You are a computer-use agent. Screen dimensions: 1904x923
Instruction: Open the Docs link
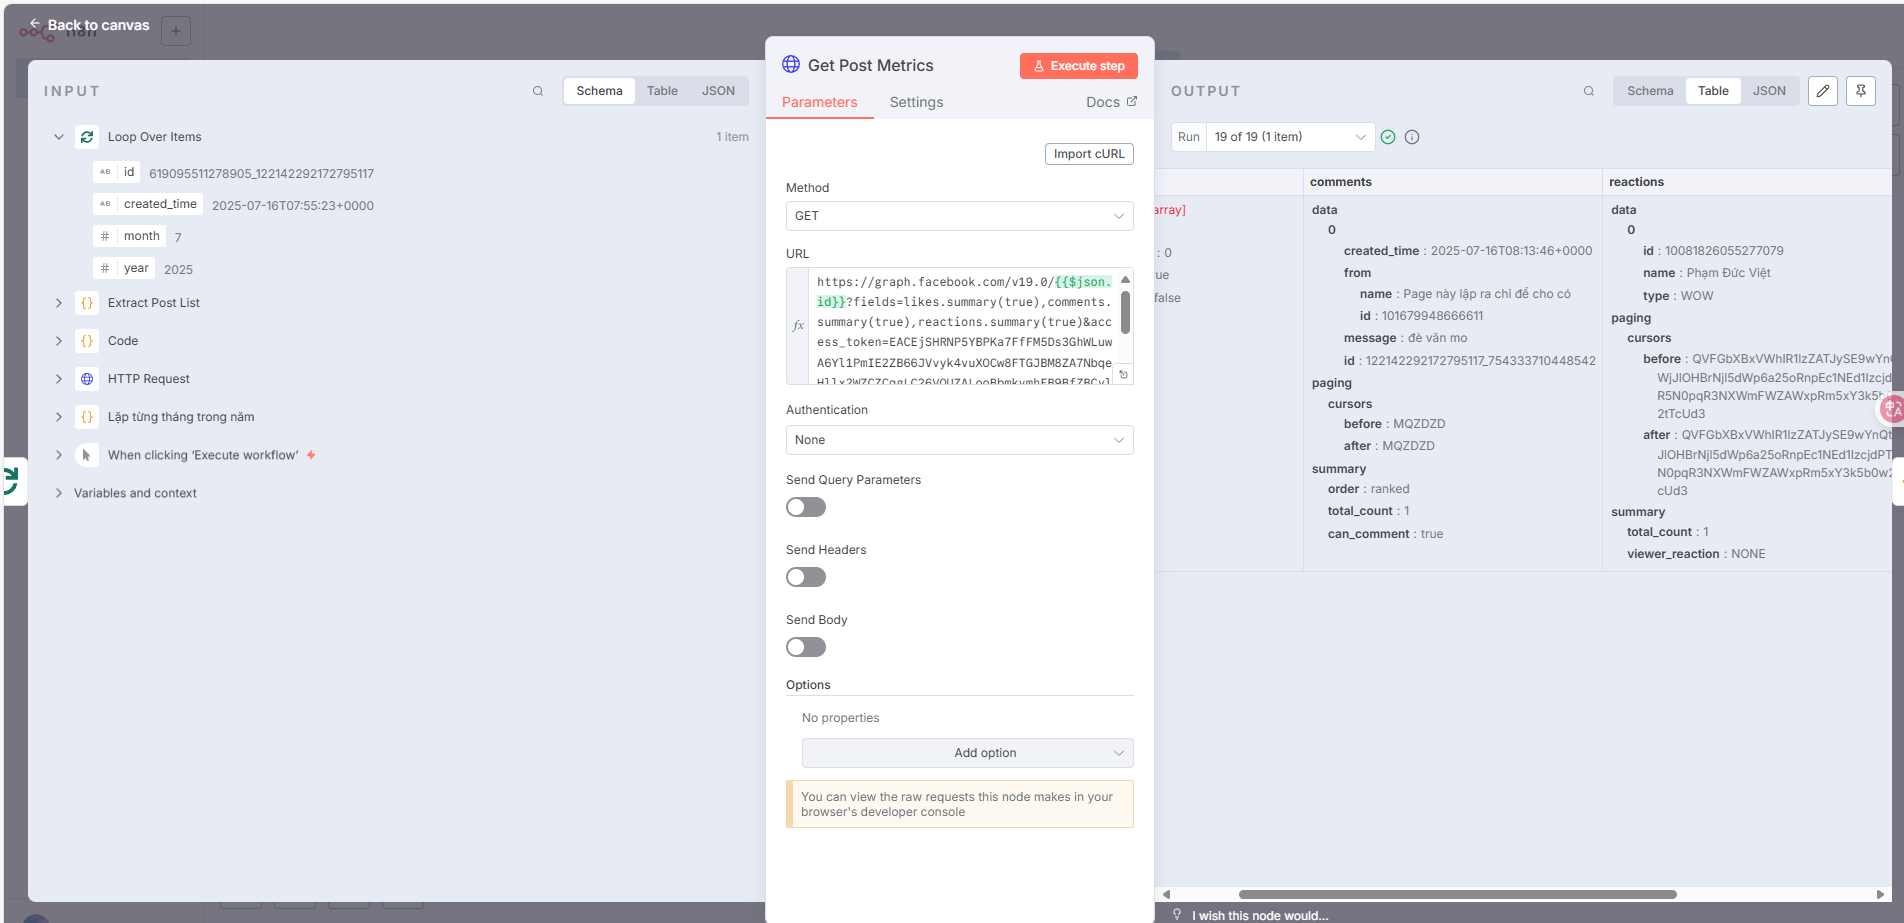tap(1111, 102)
